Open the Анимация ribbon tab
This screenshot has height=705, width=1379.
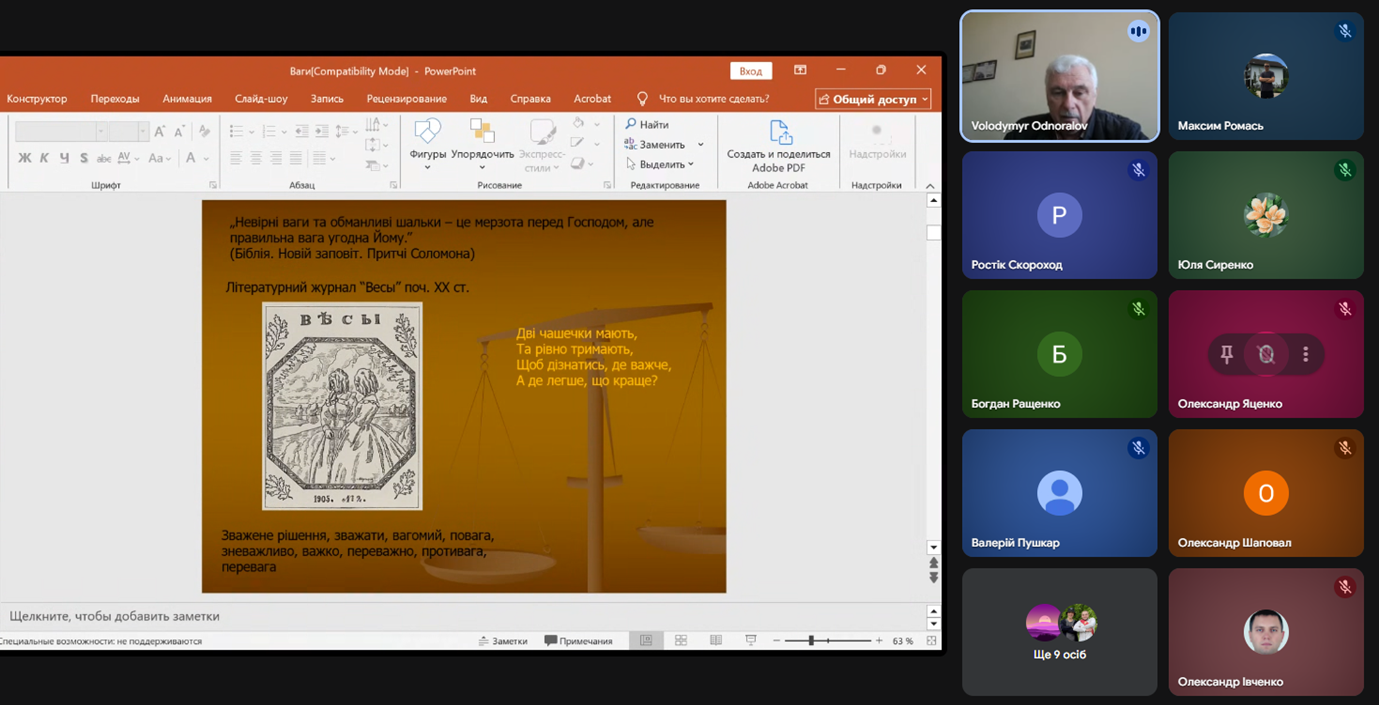coord(187,99)
